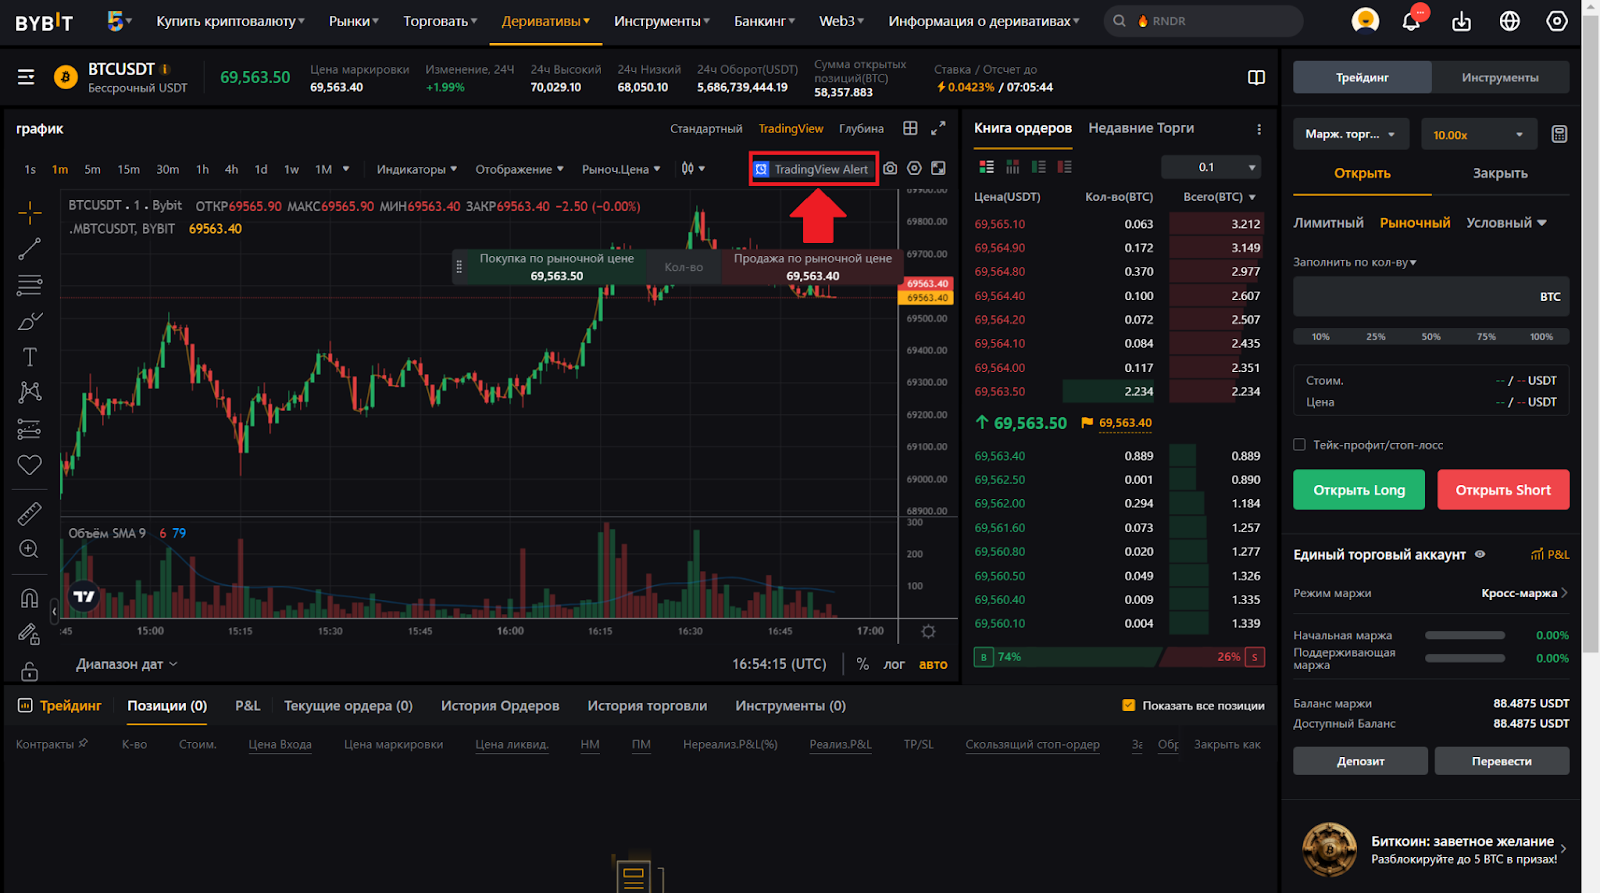Open the История Ордеров tab
The width and height of the screenshot is (1600, 893).
click(500, 705)
